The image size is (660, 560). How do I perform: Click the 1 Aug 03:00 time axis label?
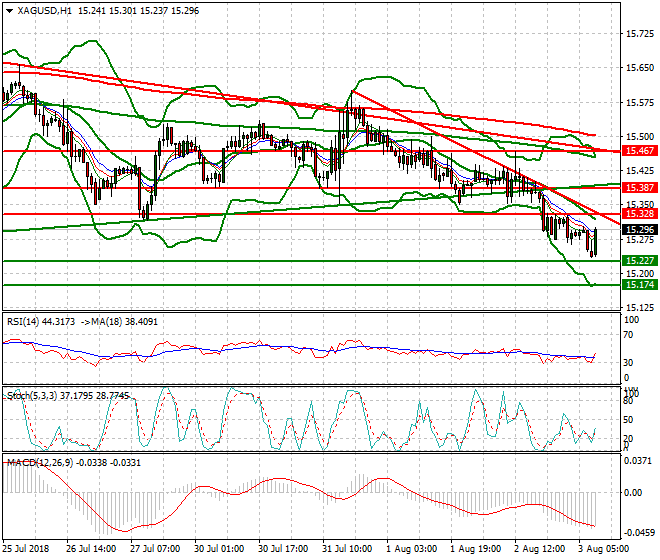click(411, 549)
